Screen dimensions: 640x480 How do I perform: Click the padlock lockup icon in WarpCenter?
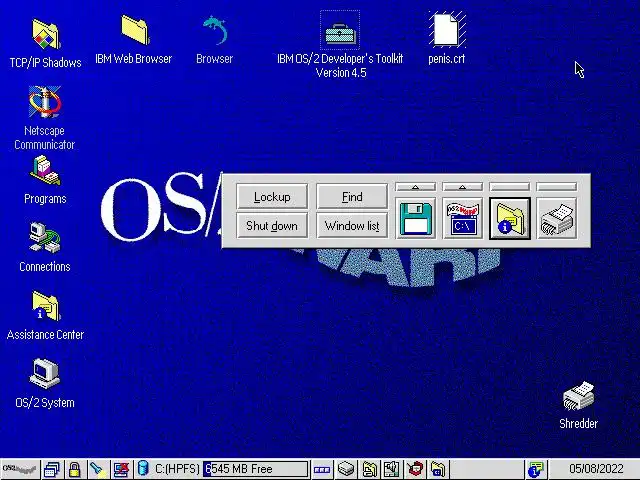74,469
